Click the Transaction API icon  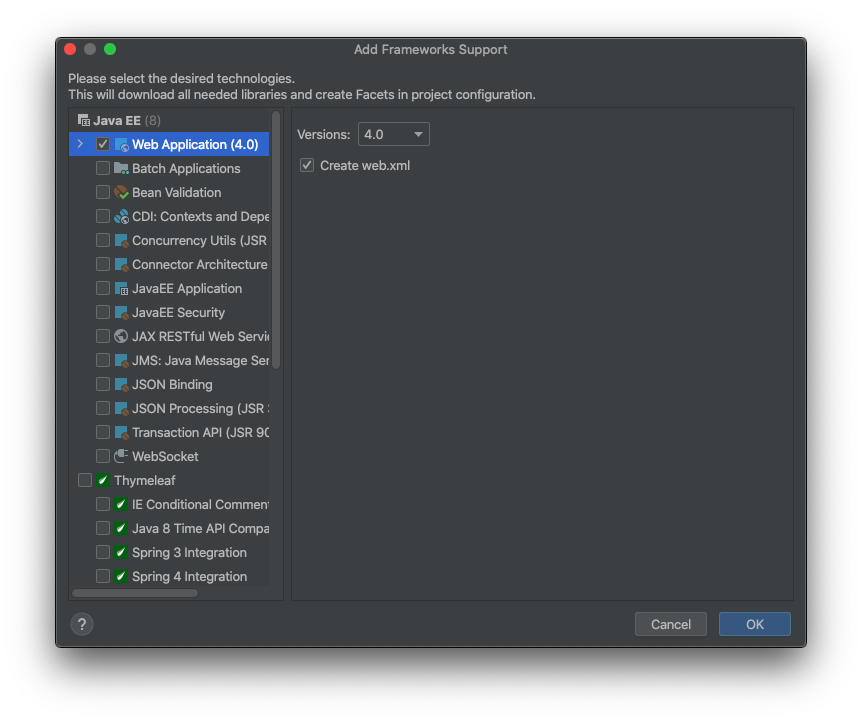click(121, 432)
